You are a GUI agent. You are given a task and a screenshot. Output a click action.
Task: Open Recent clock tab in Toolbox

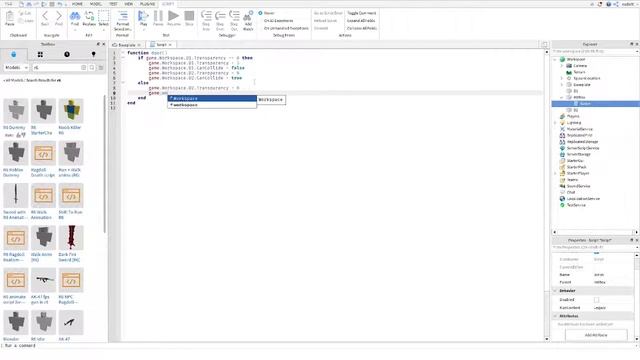click(67, 54)
